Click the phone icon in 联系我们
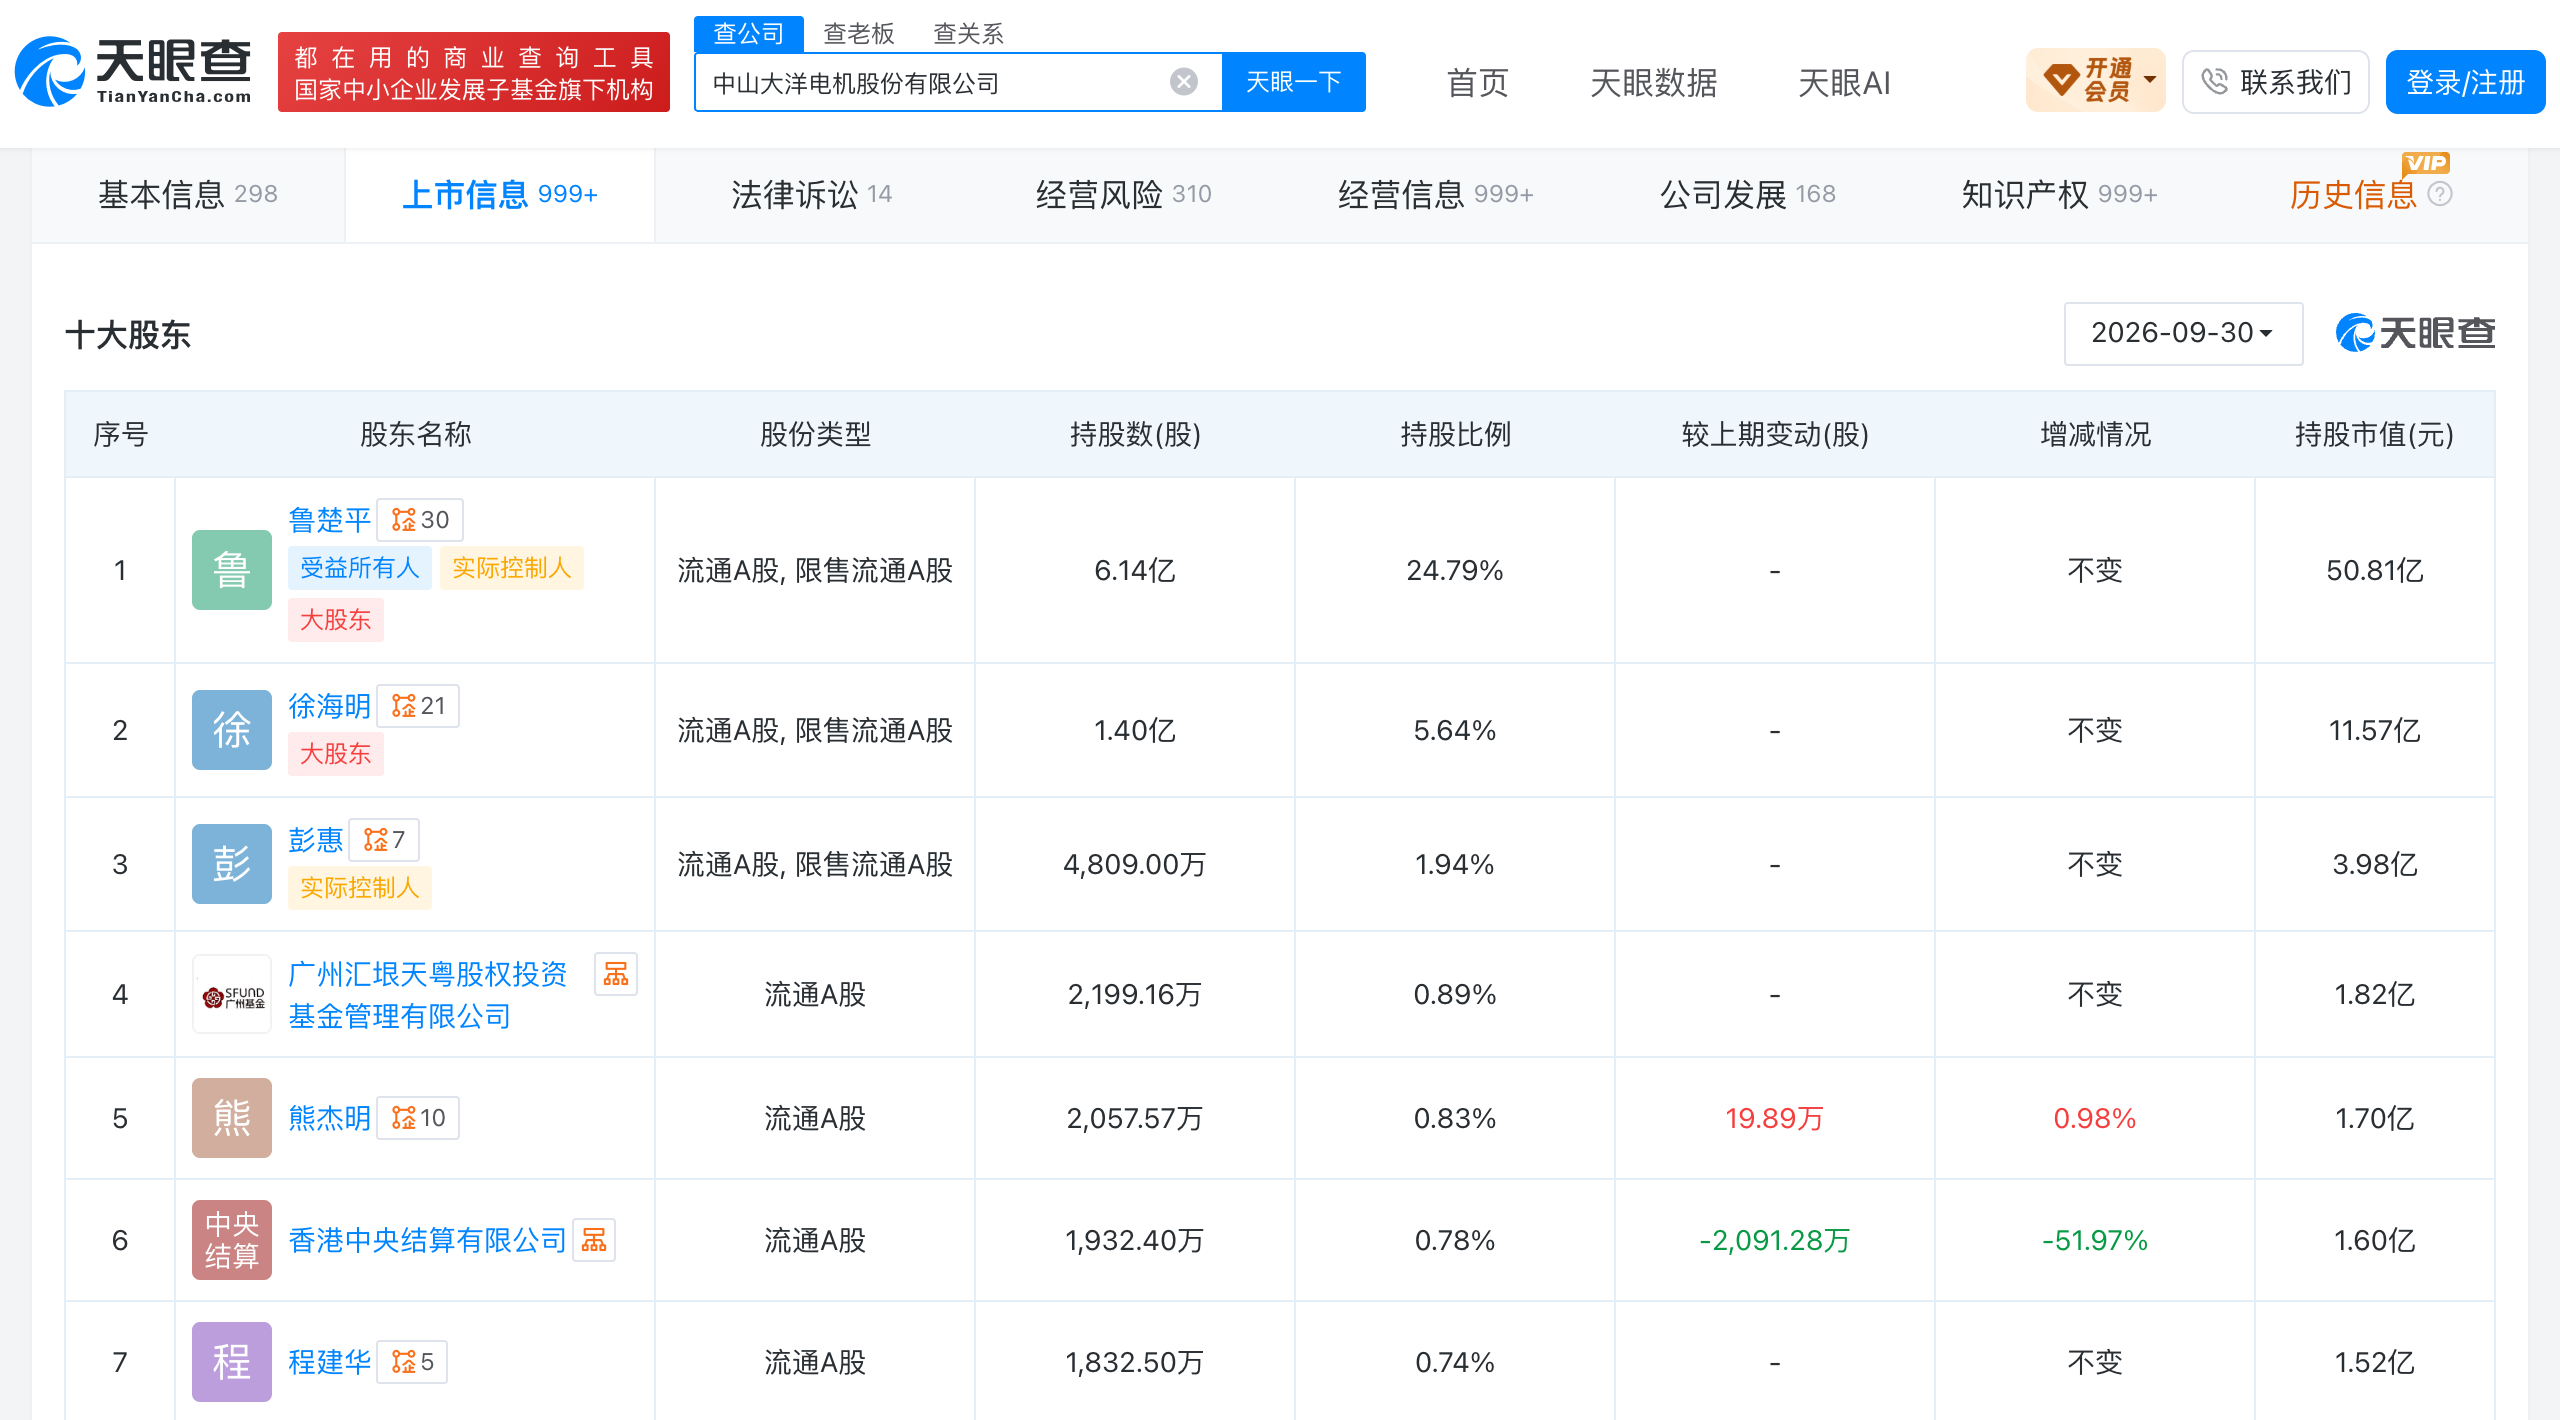Viewport: 2560px width, 1420px height. point(2215,82)
